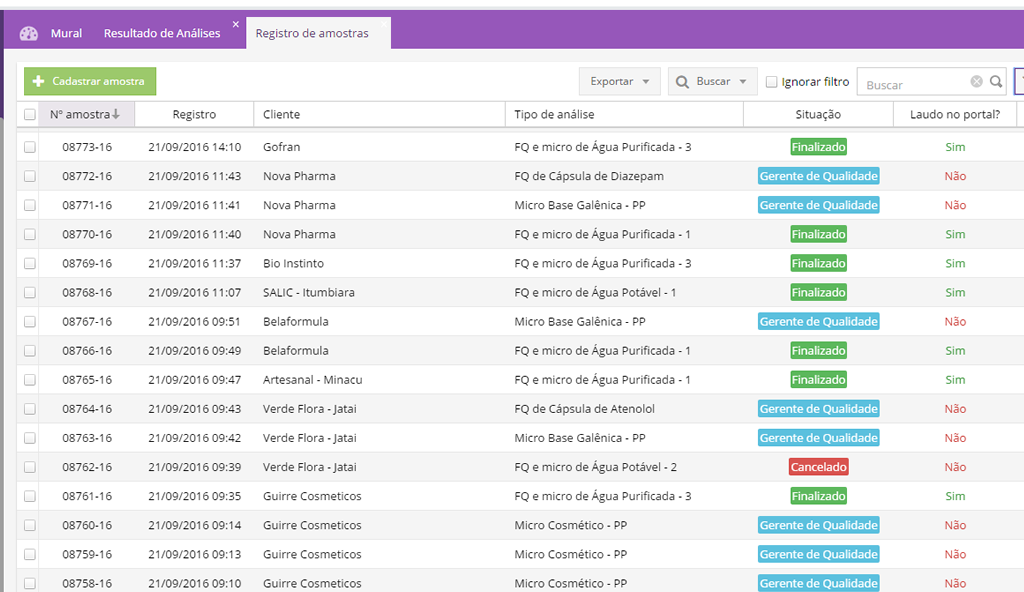This screenshot has height=592, width=1024.
Task: Click FQ e micro de Água Potável - 2
Action: [596, 467]
